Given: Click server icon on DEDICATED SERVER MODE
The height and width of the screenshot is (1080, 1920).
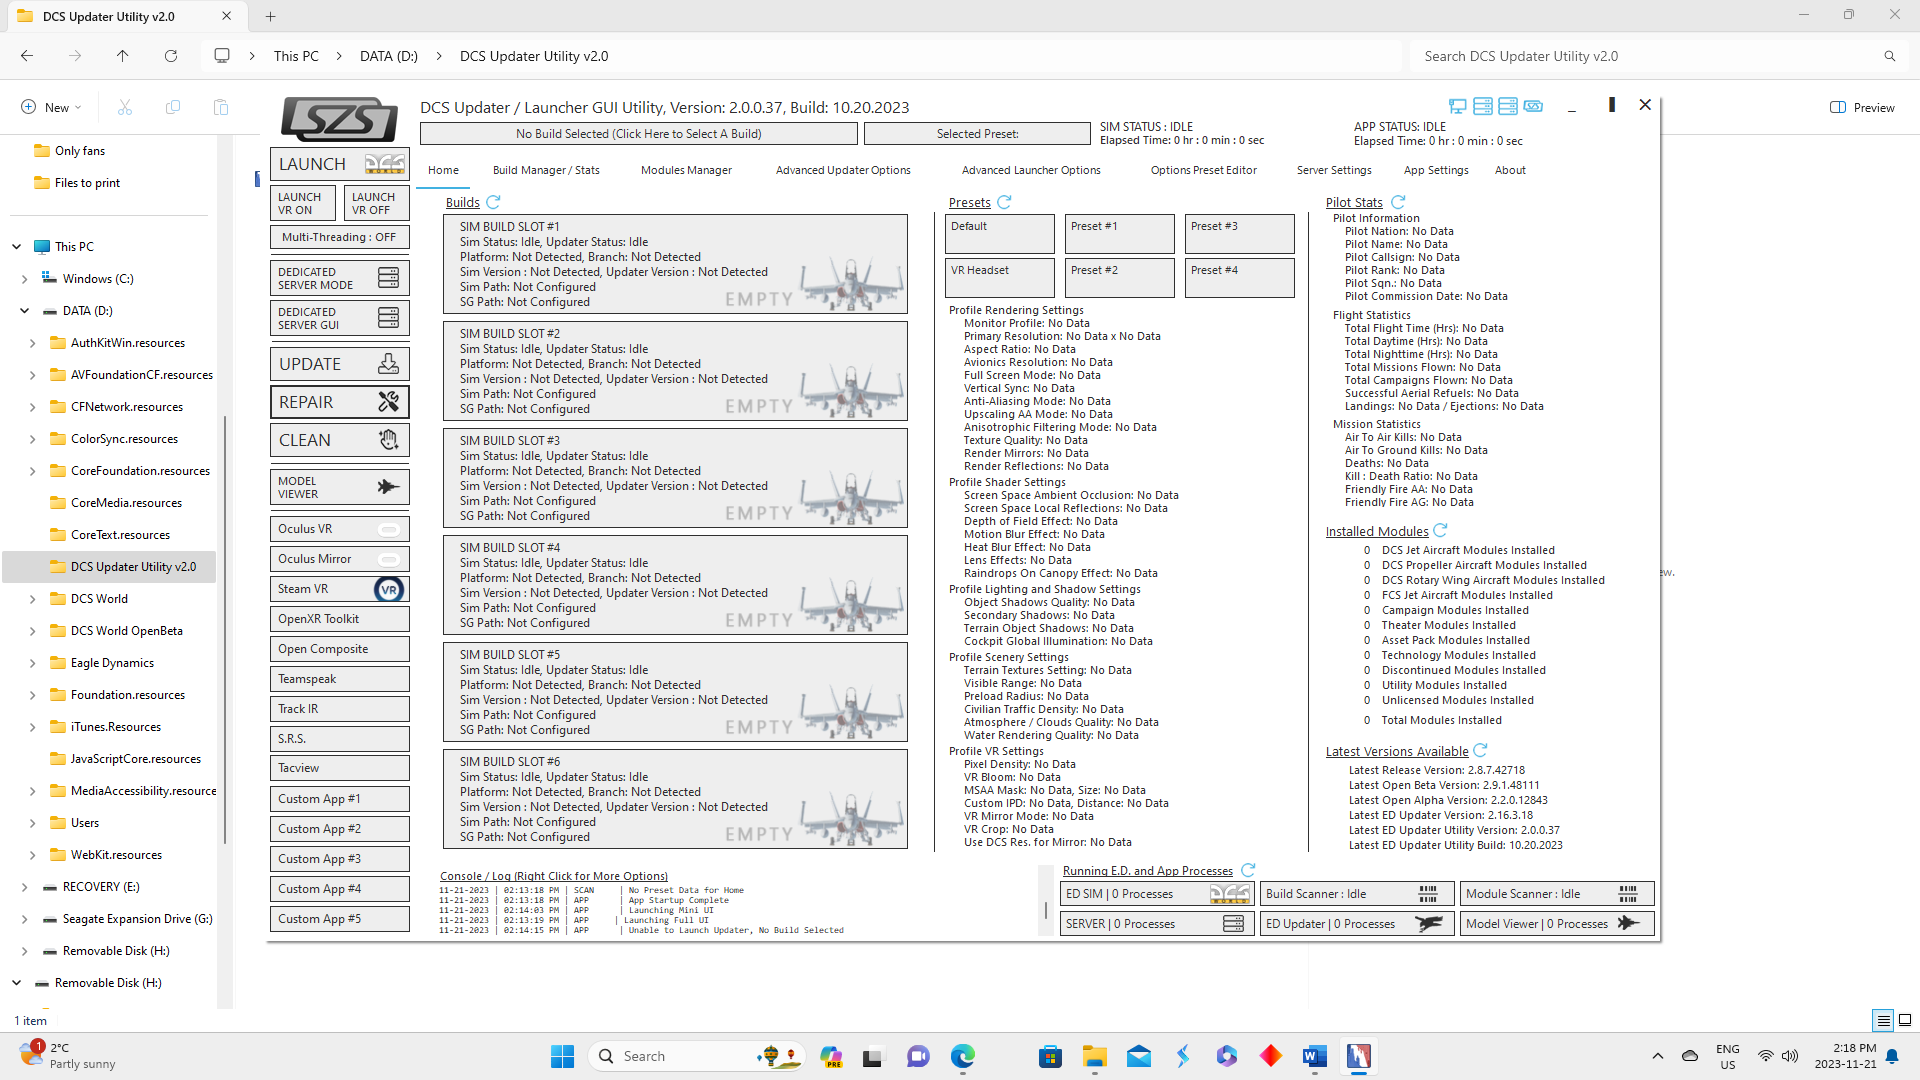Looking at the screenshot, I should point(388,278).
